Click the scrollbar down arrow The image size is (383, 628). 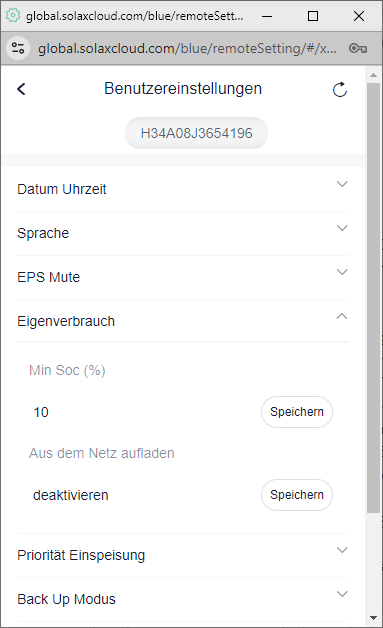click(x=373, y=618)
